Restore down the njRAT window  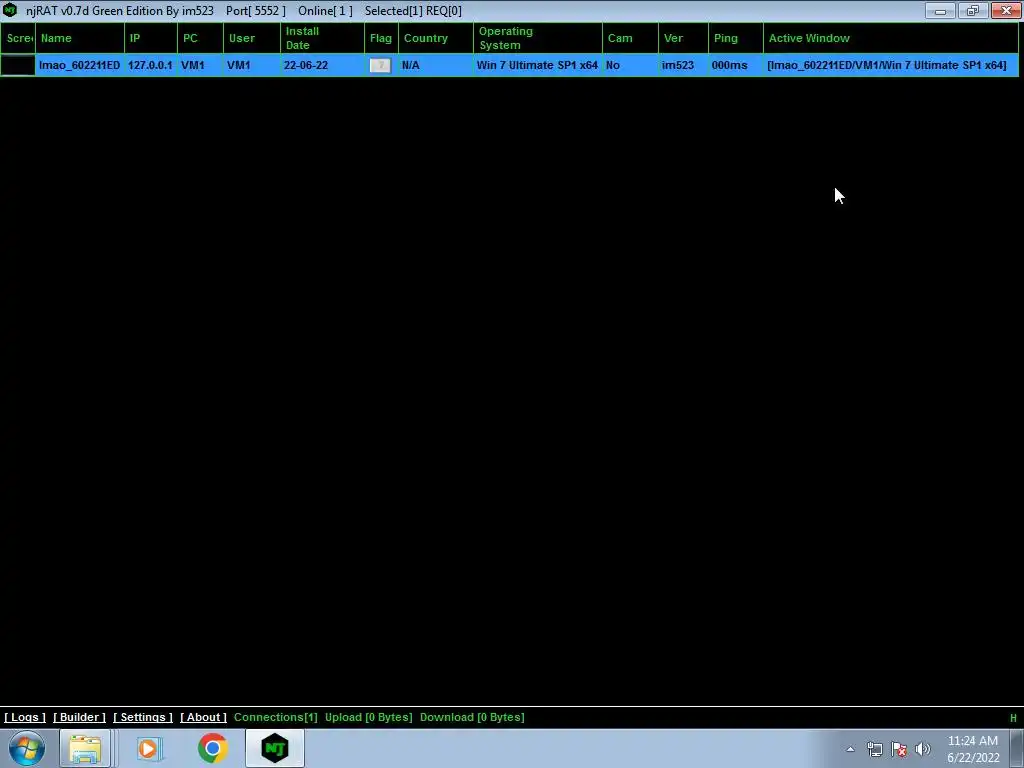[x=973, y=10]
